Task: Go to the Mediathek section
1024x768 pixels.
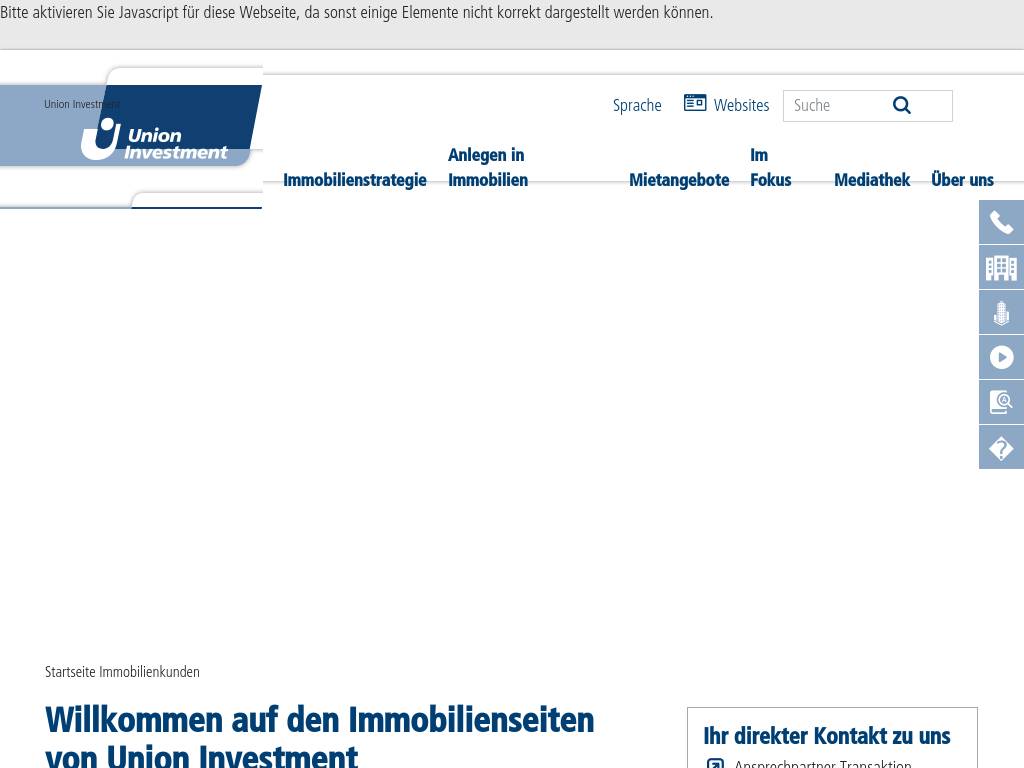Action: (x=872, y=181)
